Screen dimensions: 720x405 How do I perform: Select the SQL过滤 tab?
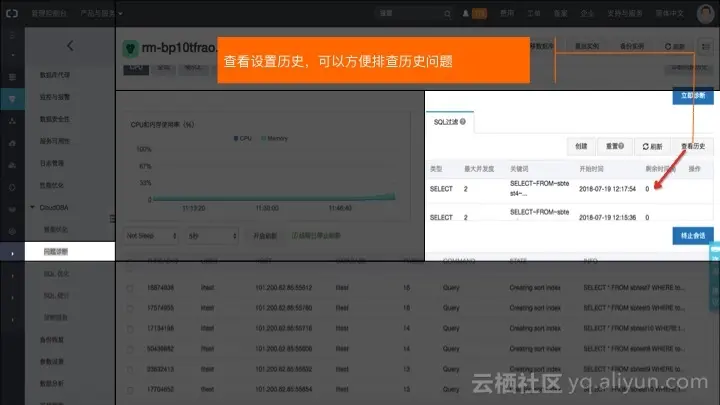[450, 122]
